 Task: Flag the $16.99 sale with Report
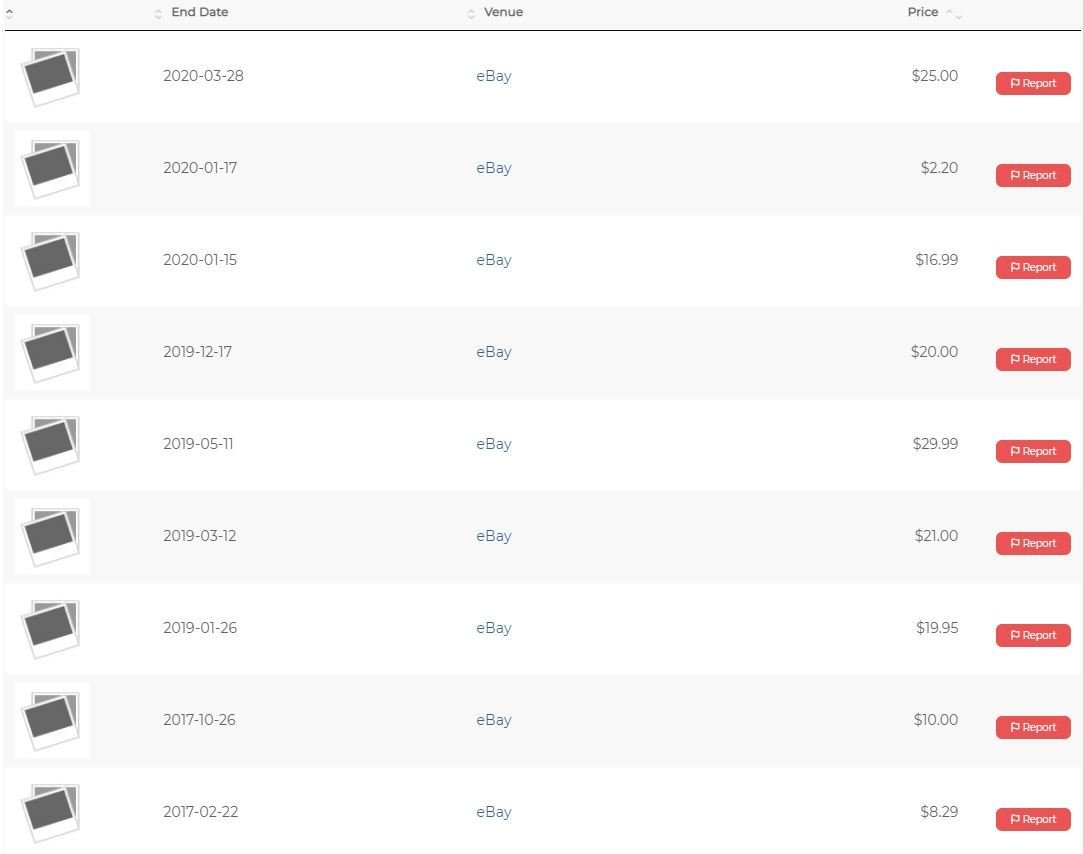point(1033,268)
